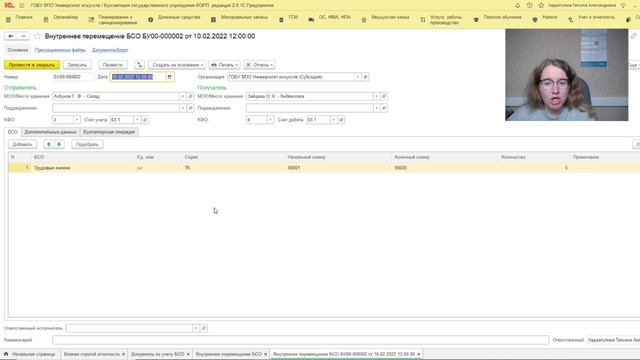Click the Провести button
Viewport: 640px width, 360px height.
click(113, 65)
